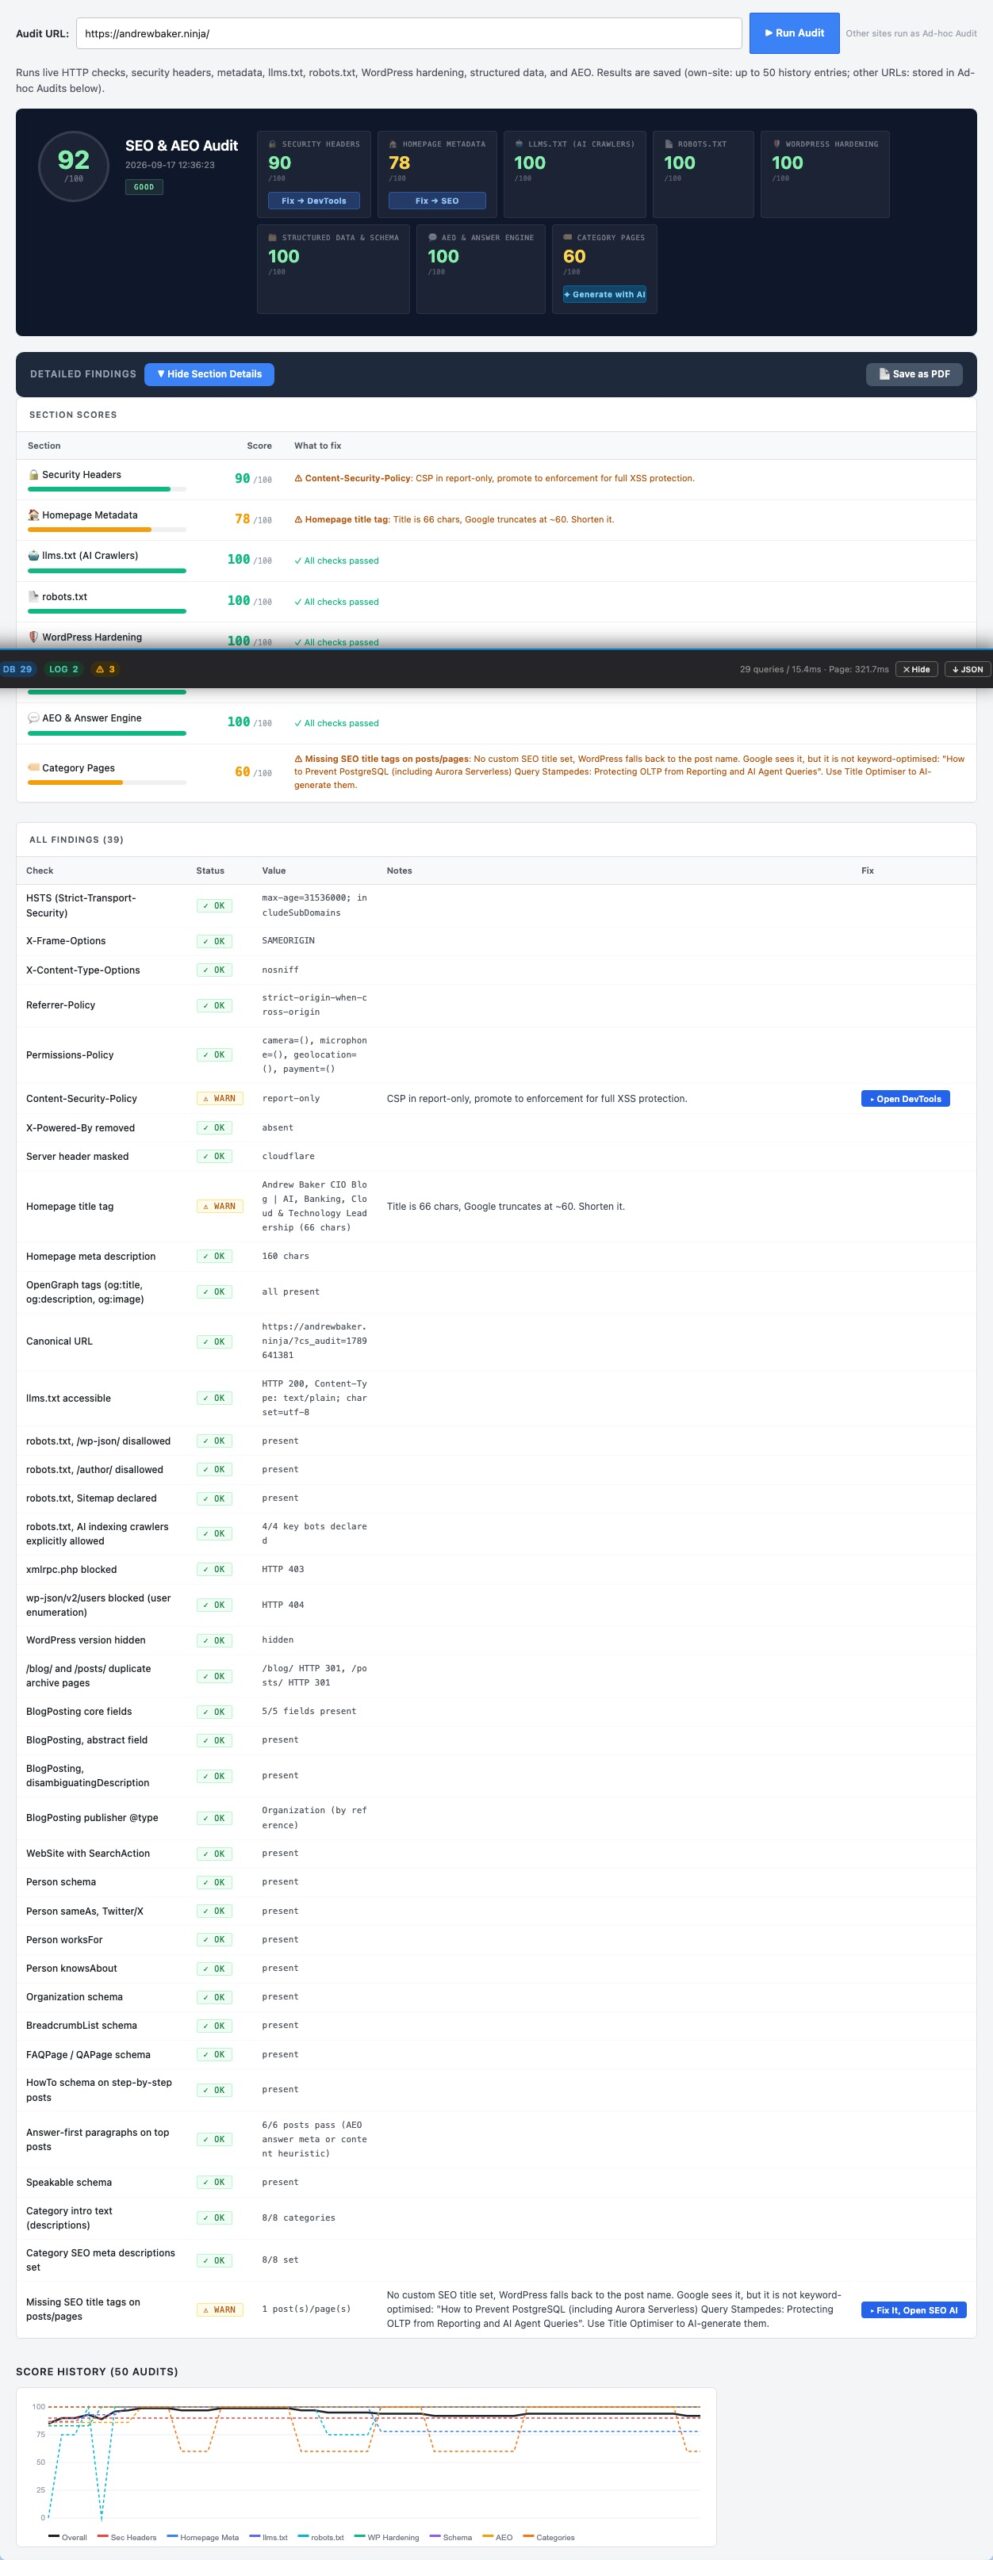Click the icon on Category Pages score card
This screenshot has height=2560, width=993.
[567, 238]
